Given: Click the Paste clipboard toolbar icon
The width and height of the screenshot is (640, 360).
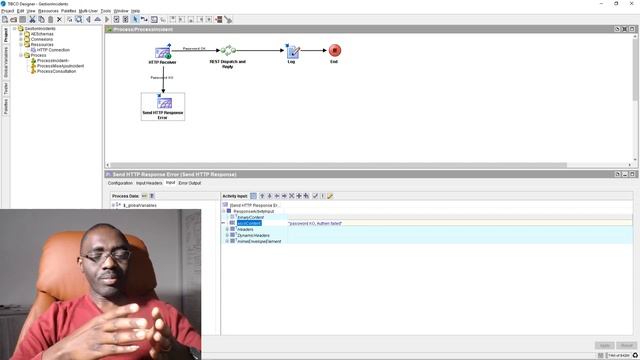Looking at the screenshot, I should pyautogui.click(x=50, y=19).
